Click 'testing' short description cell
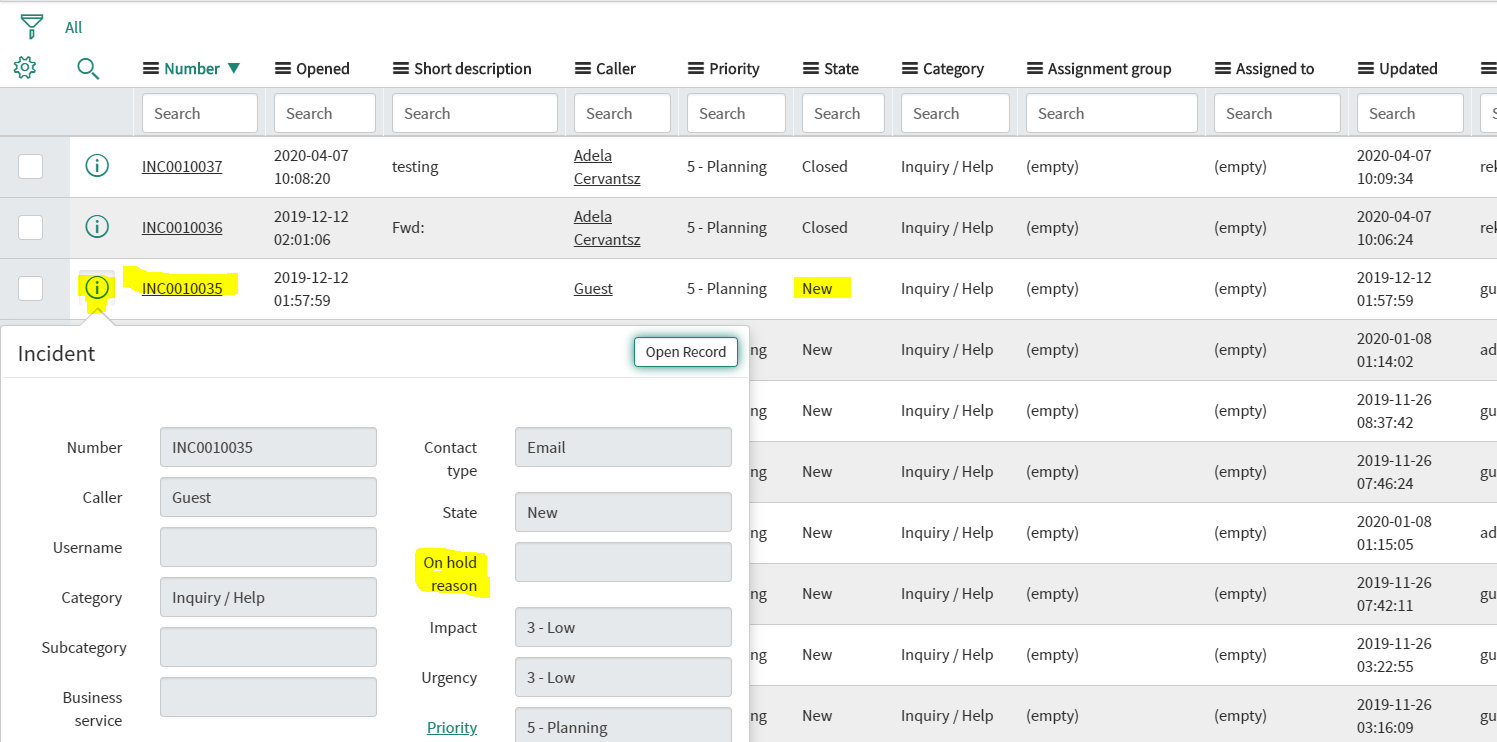The height and width of the screenshot is (742, 1497). 415,167
